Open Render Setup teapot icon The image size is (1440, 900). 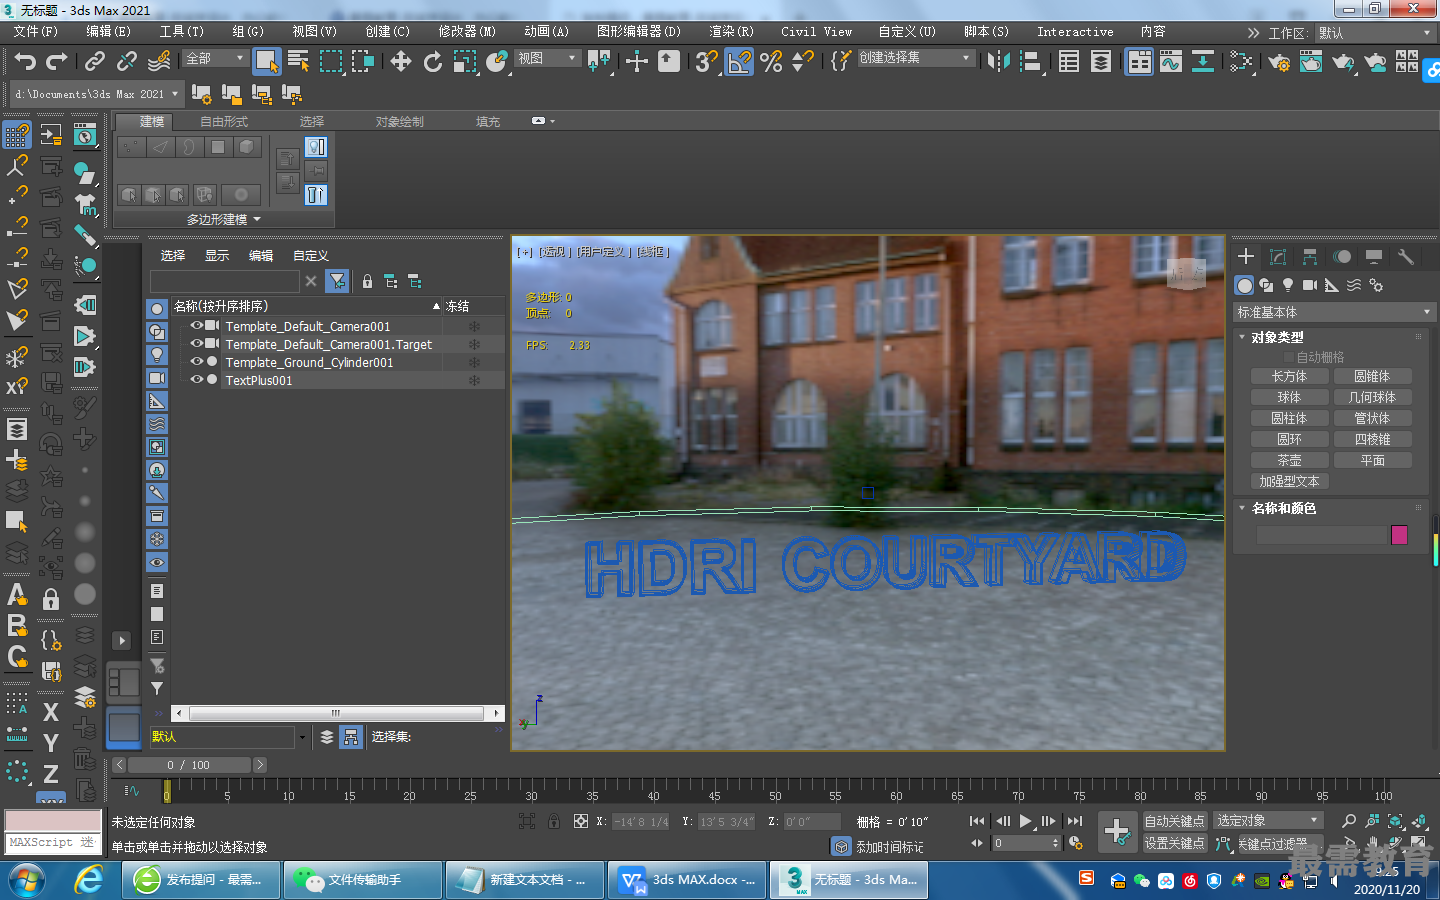click(x=1279, y=62)
